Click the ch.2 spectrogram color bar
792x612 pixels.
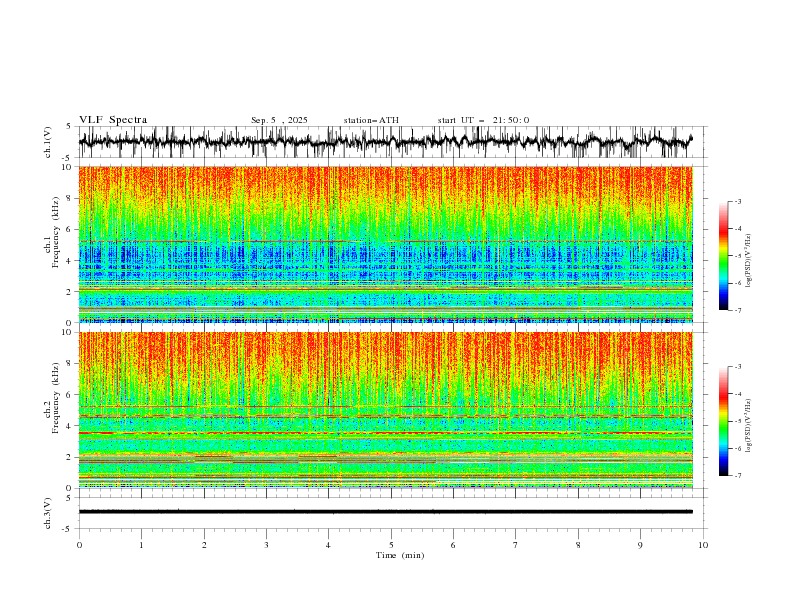(723, 421)
